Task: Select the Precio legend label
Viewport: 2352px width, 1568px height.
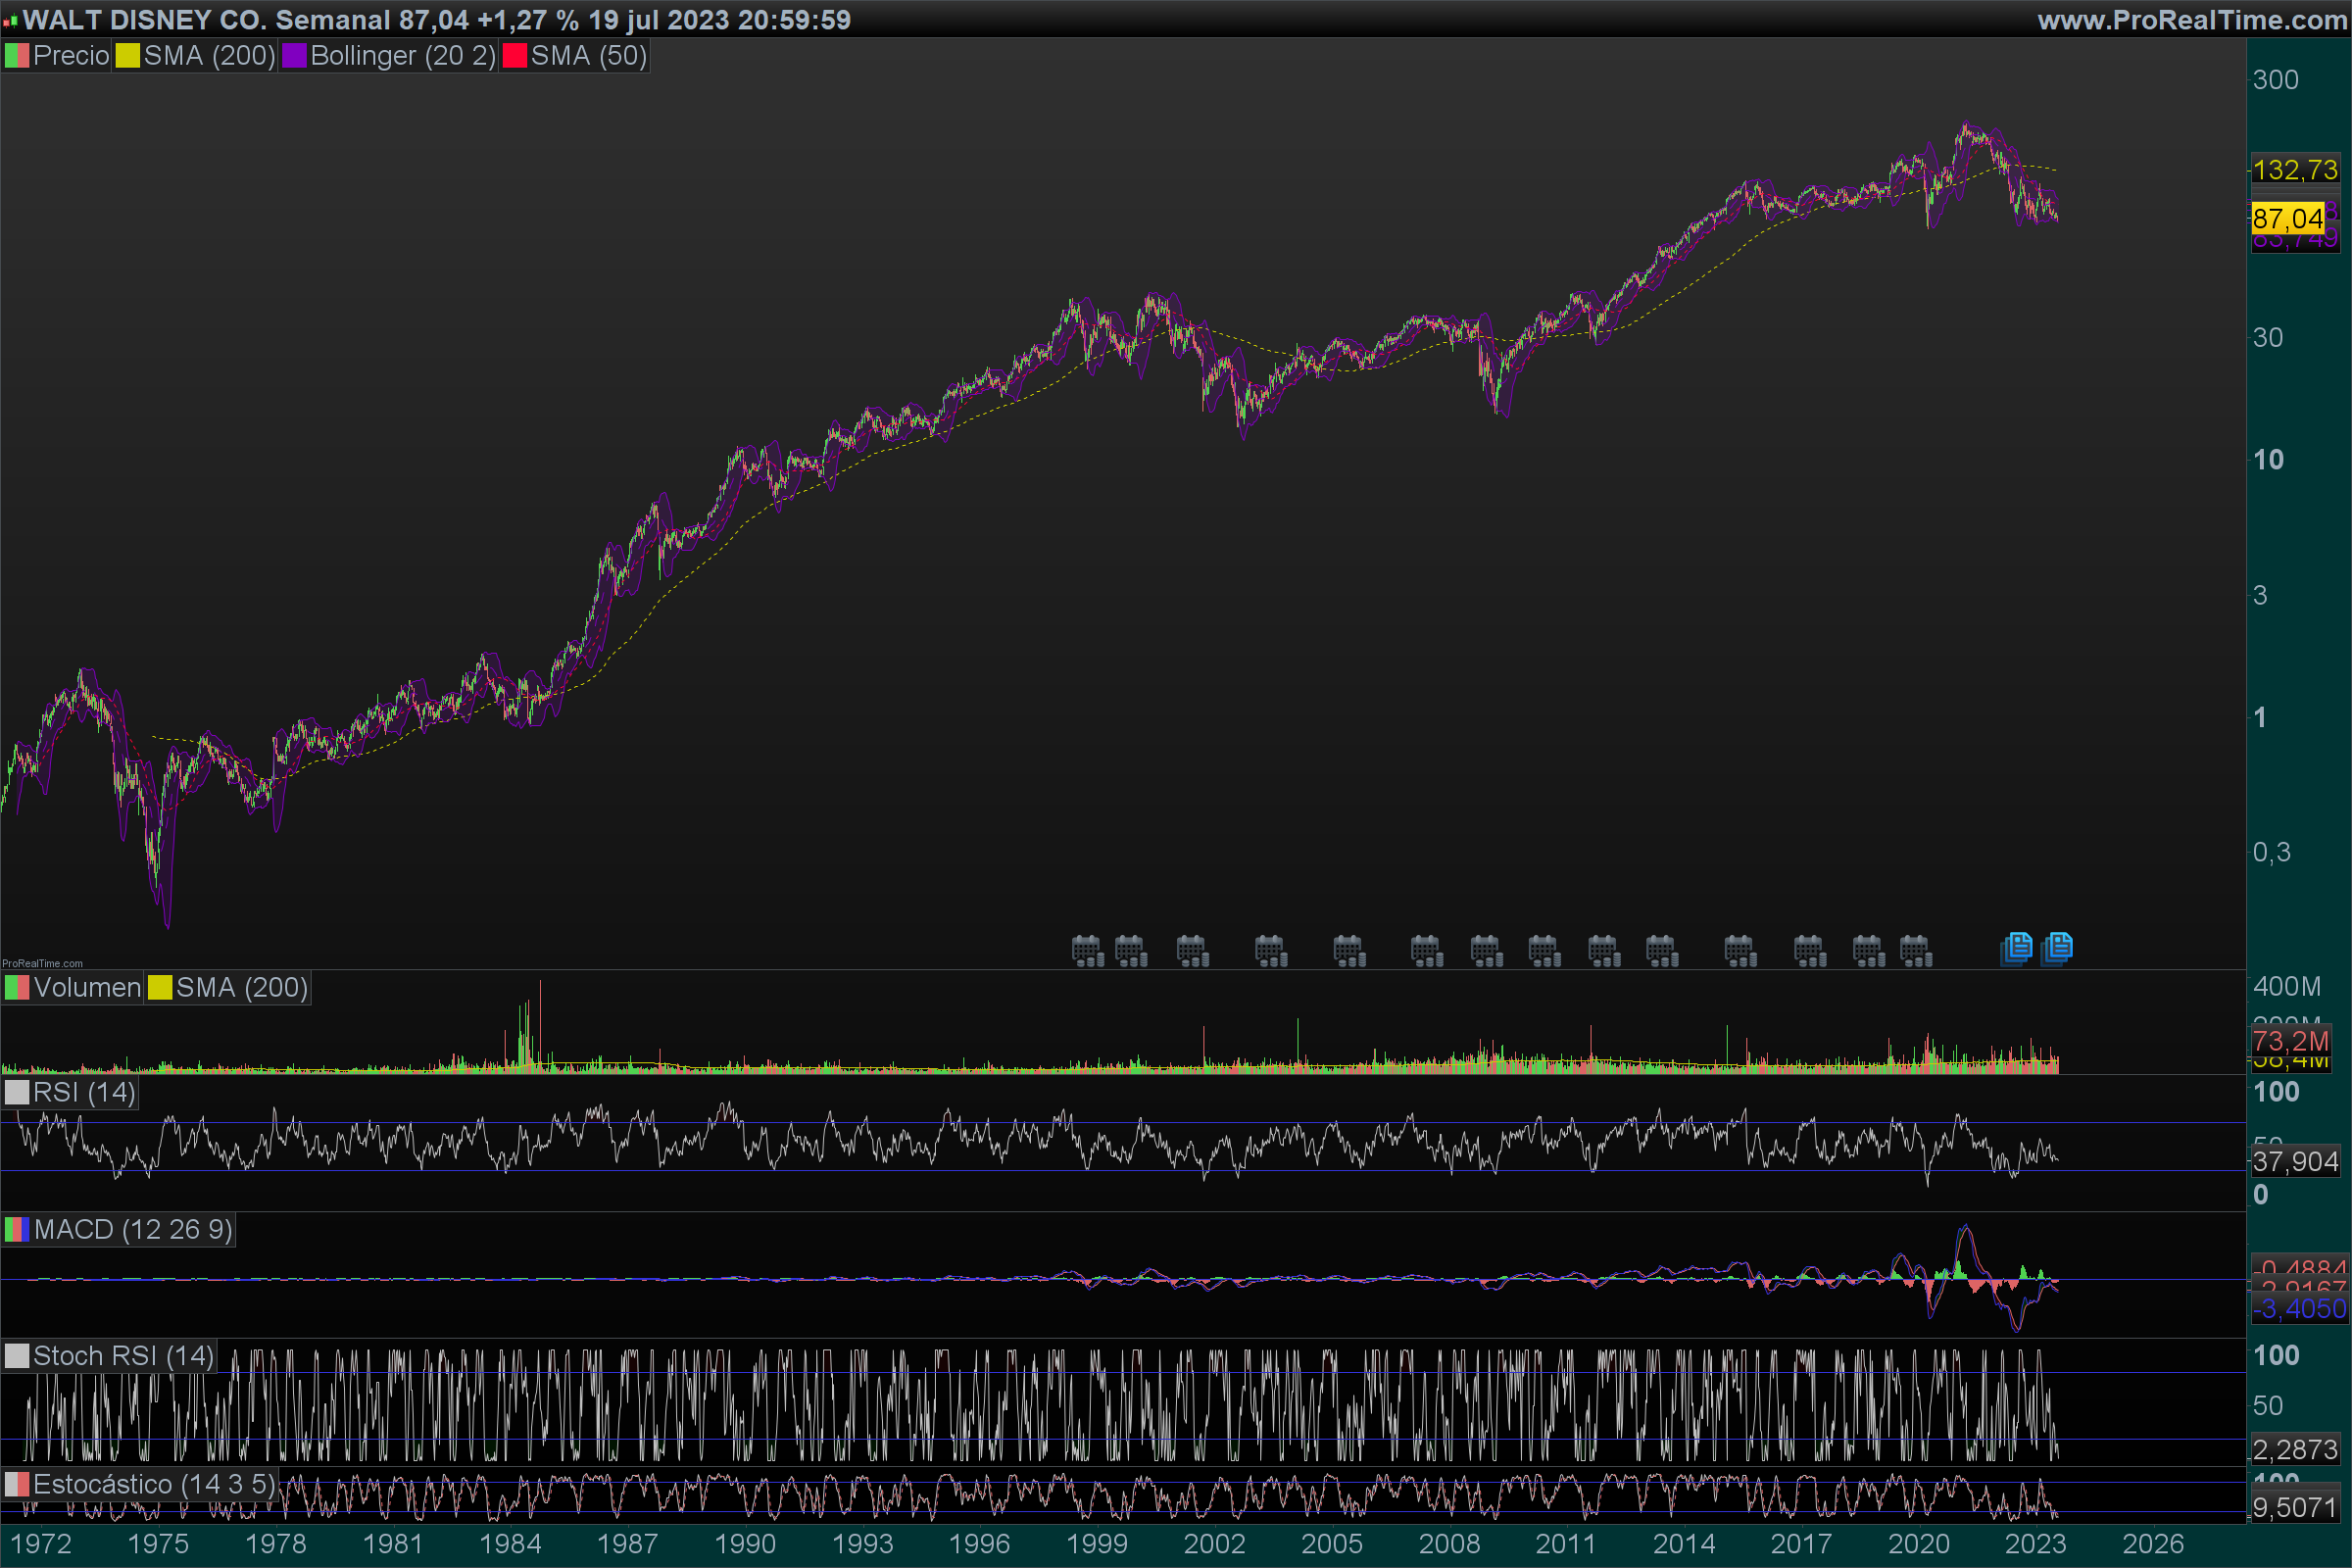Action: pyautogui.click(x=70, y=56)
